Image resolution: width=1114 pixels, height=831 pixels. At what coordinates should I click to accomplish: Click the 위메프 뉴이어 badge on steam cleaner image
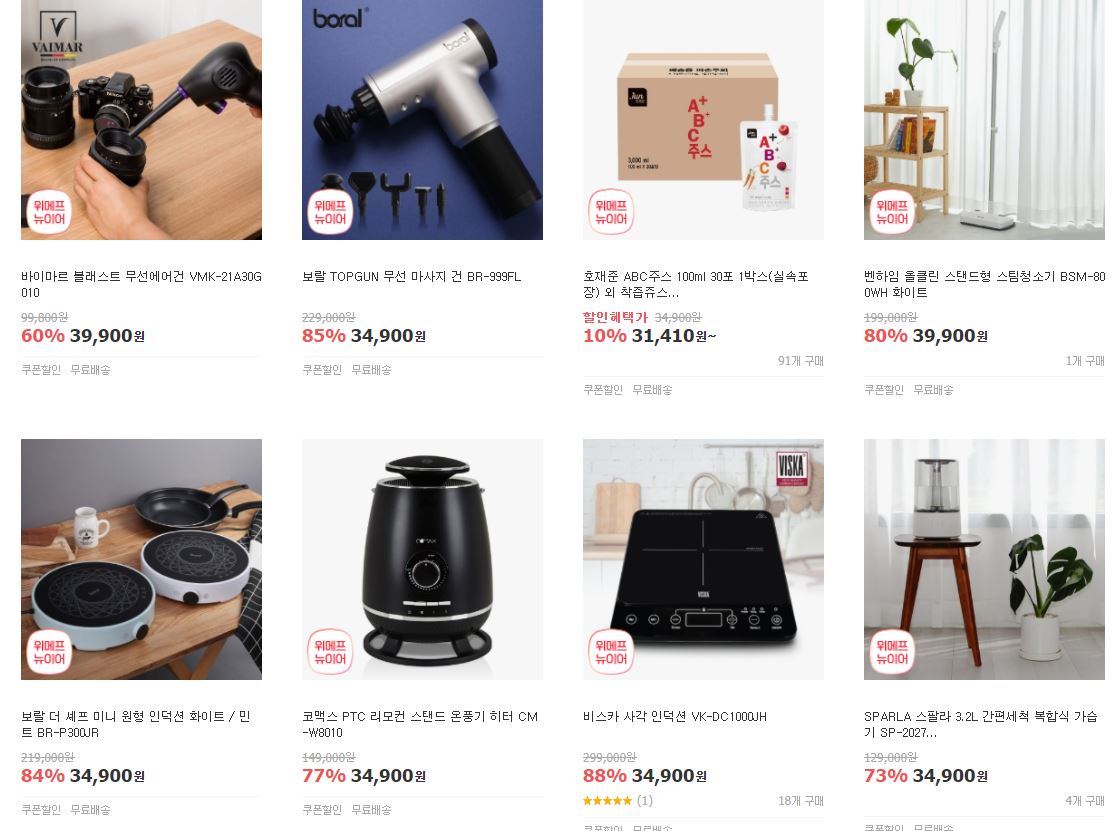pyautogui.click(x=892, y=212)
